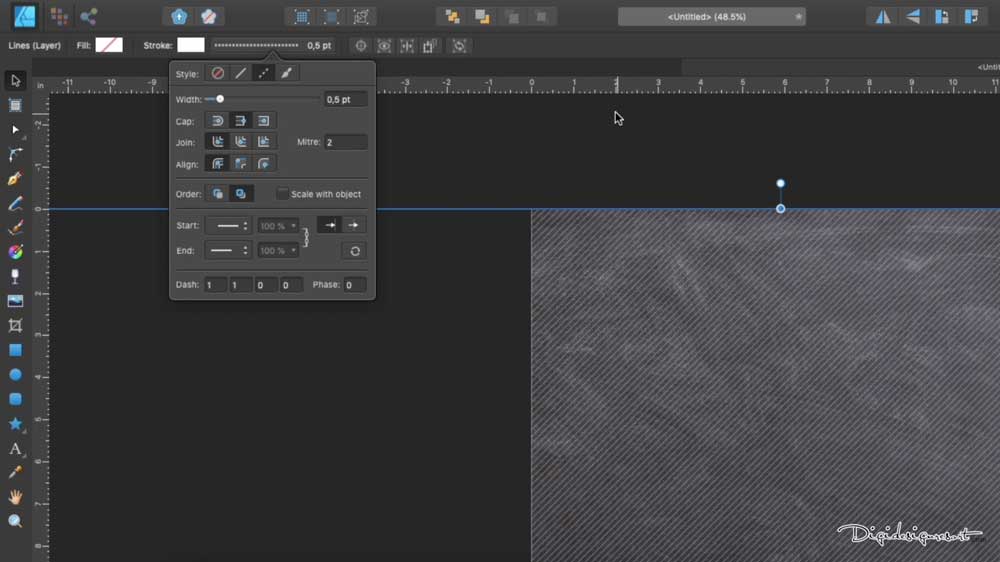Viewport: 1000px width, 562px height.
Task: Click the stroke Width slider handle
Action: 220,99
